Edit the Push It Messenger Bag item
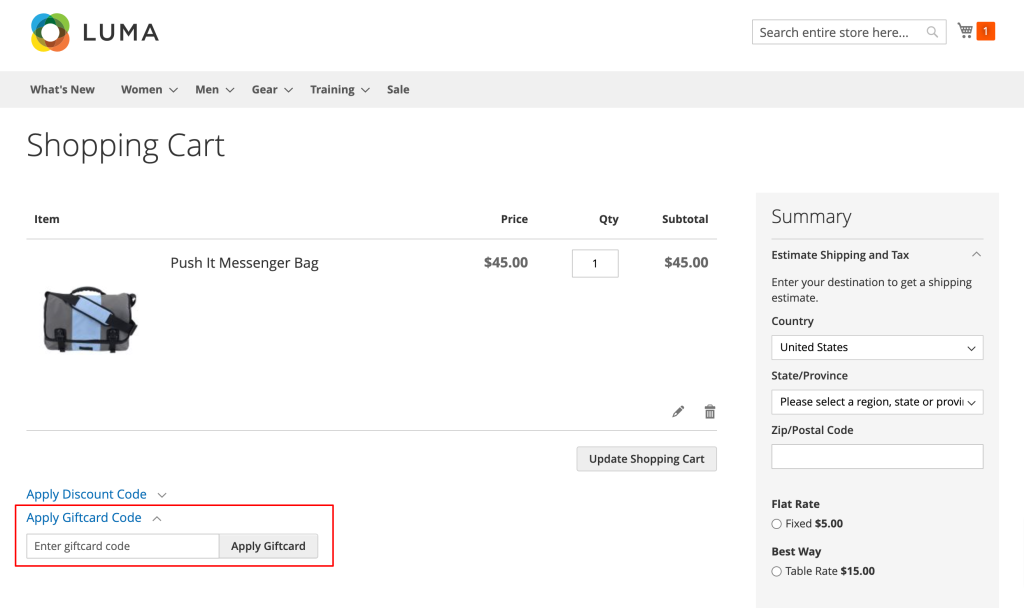 [678, 411]
